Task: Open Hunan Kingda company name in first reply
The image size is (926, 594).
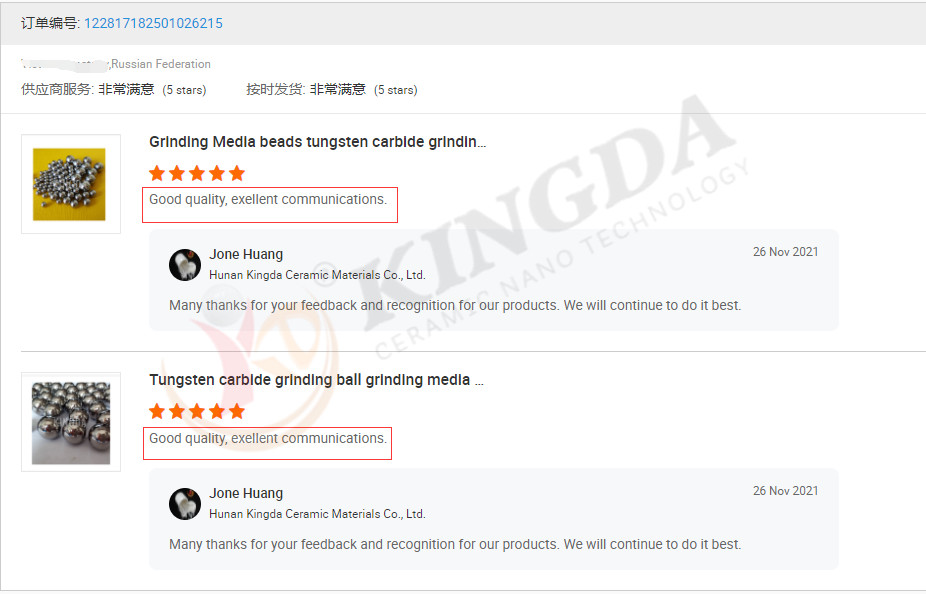Action: [317, 275]
